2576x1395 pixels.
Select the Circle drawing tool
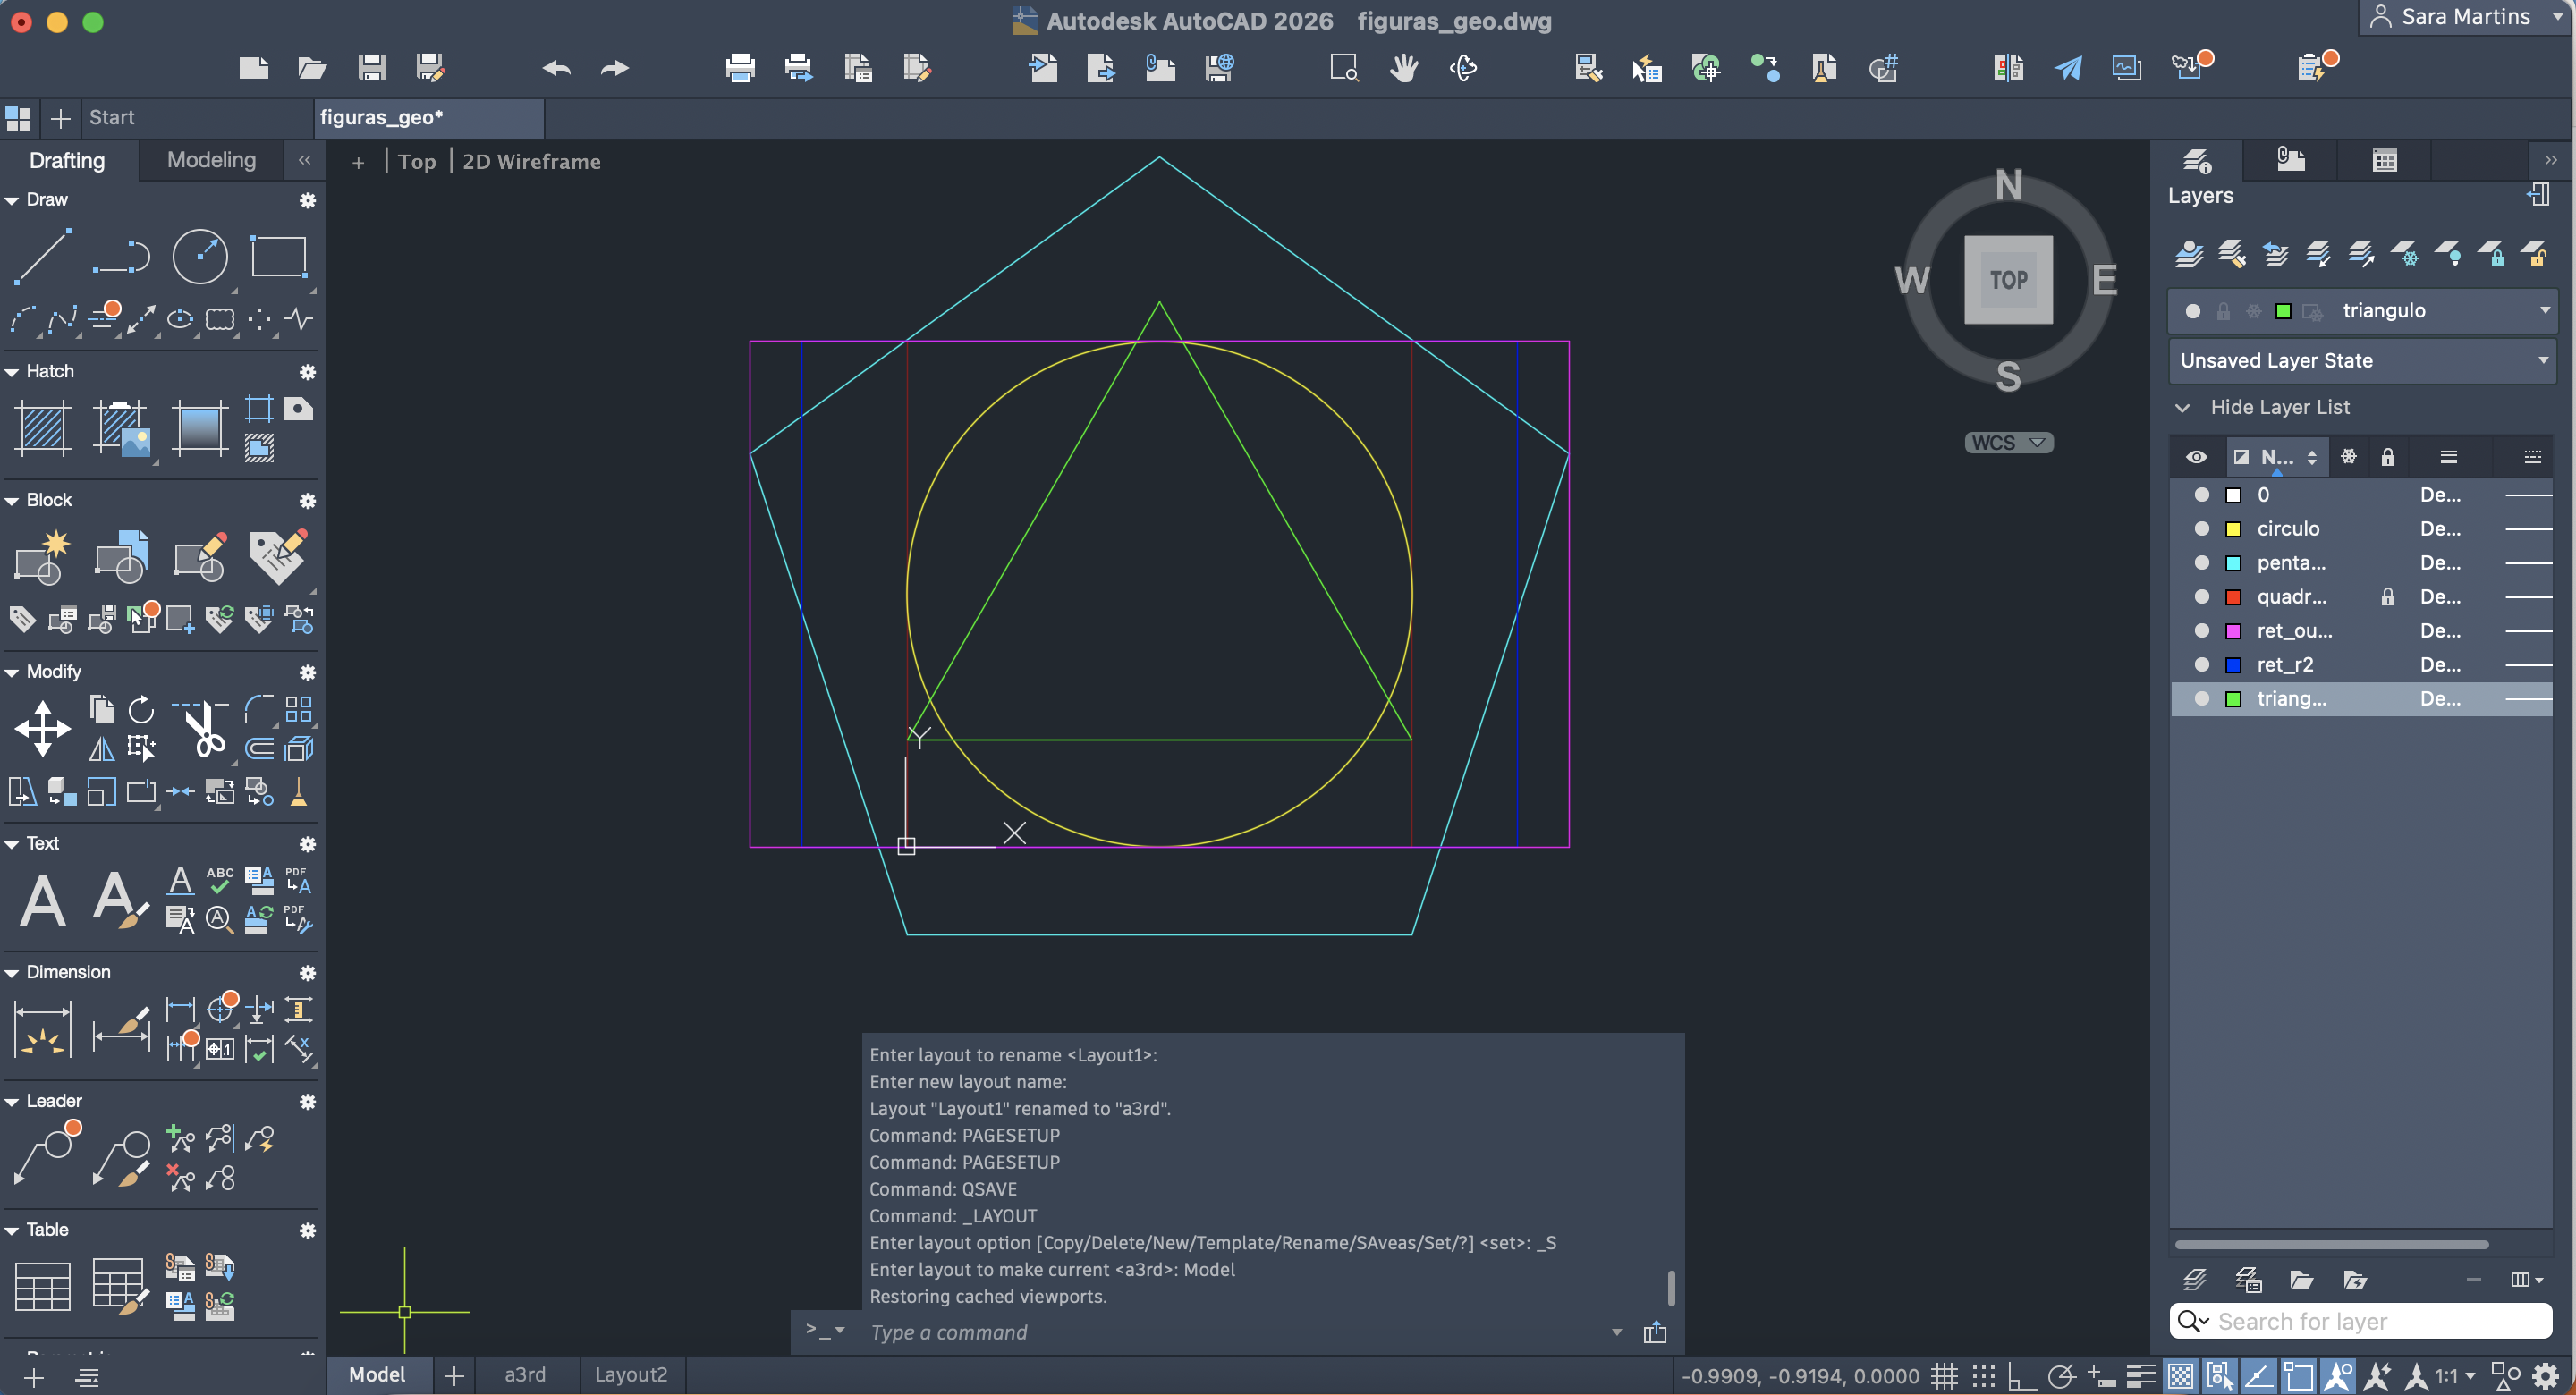click(200, 256)
